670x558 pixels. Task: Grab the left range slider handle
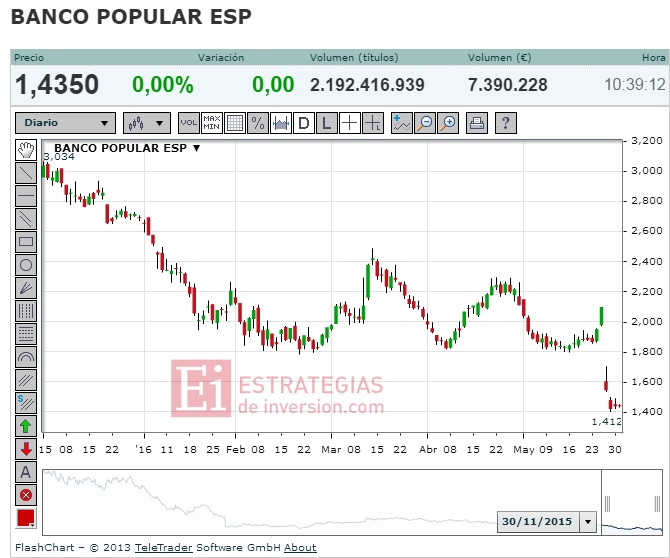tap(607, 504)
